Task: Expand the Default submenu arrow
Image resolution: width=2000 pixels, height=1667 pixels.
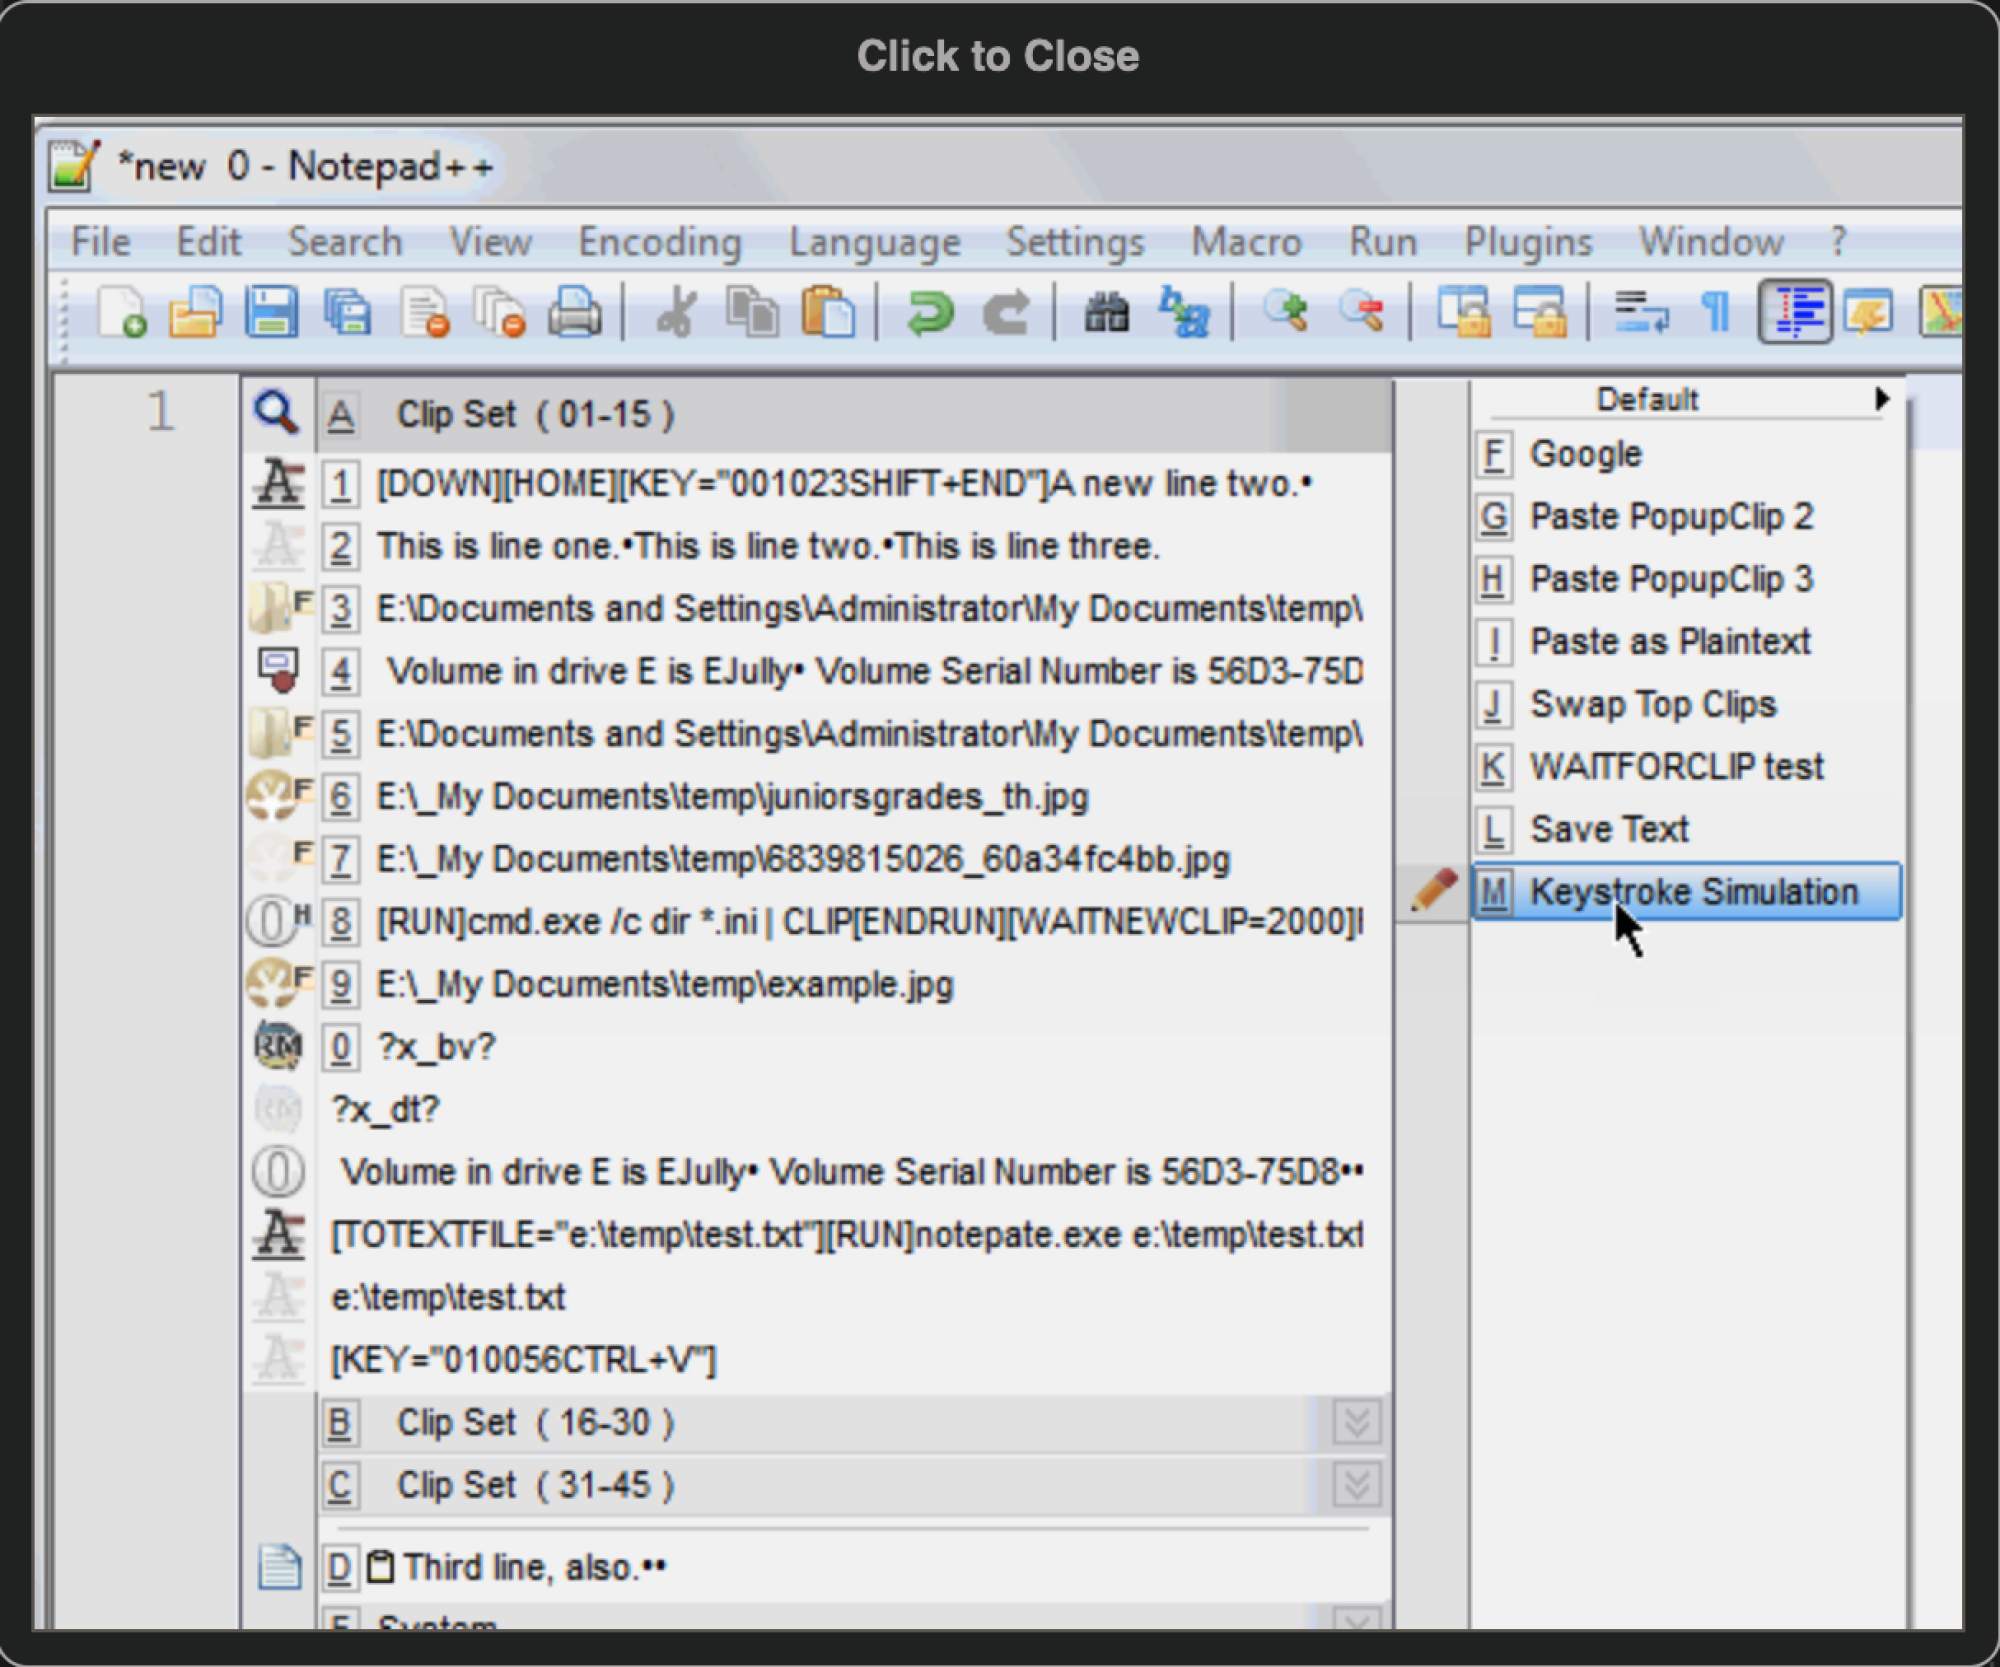Action: [x=1881, y=398]
